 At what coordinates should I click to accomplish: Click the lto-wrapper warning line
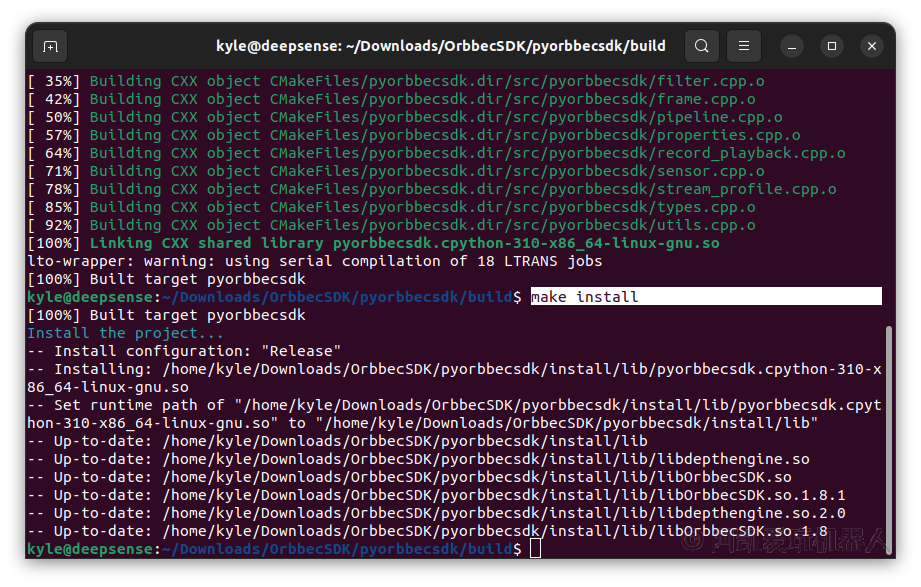314,261
